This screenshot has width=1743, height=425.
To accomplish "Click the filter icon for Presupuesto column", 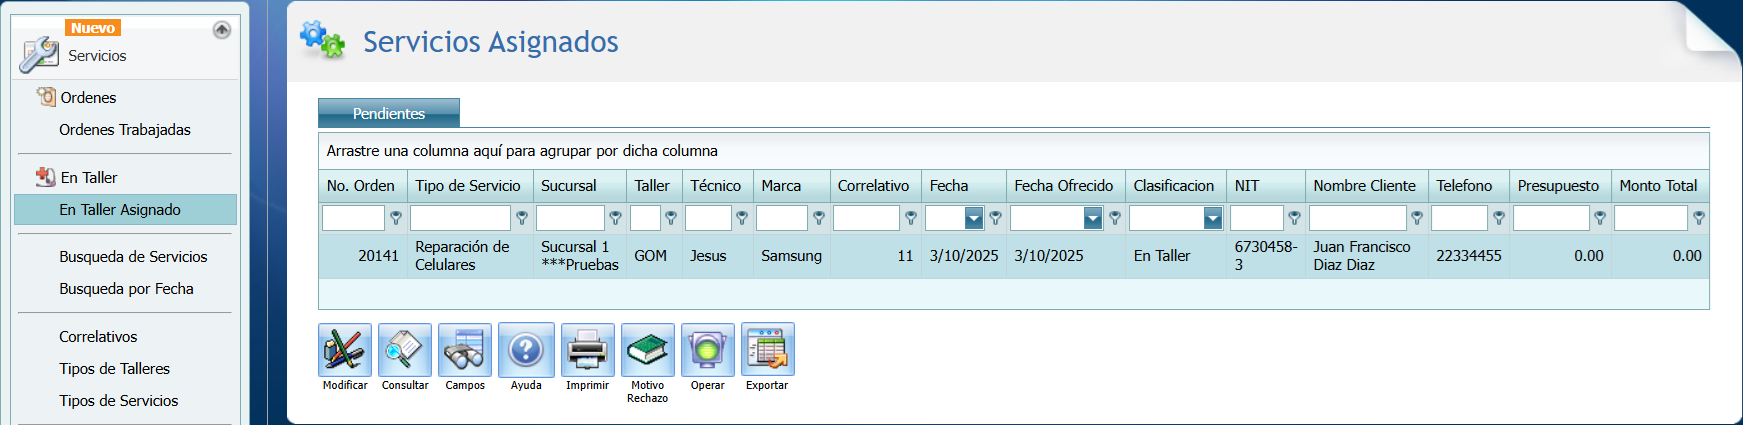I will [x=1600, y=218].
